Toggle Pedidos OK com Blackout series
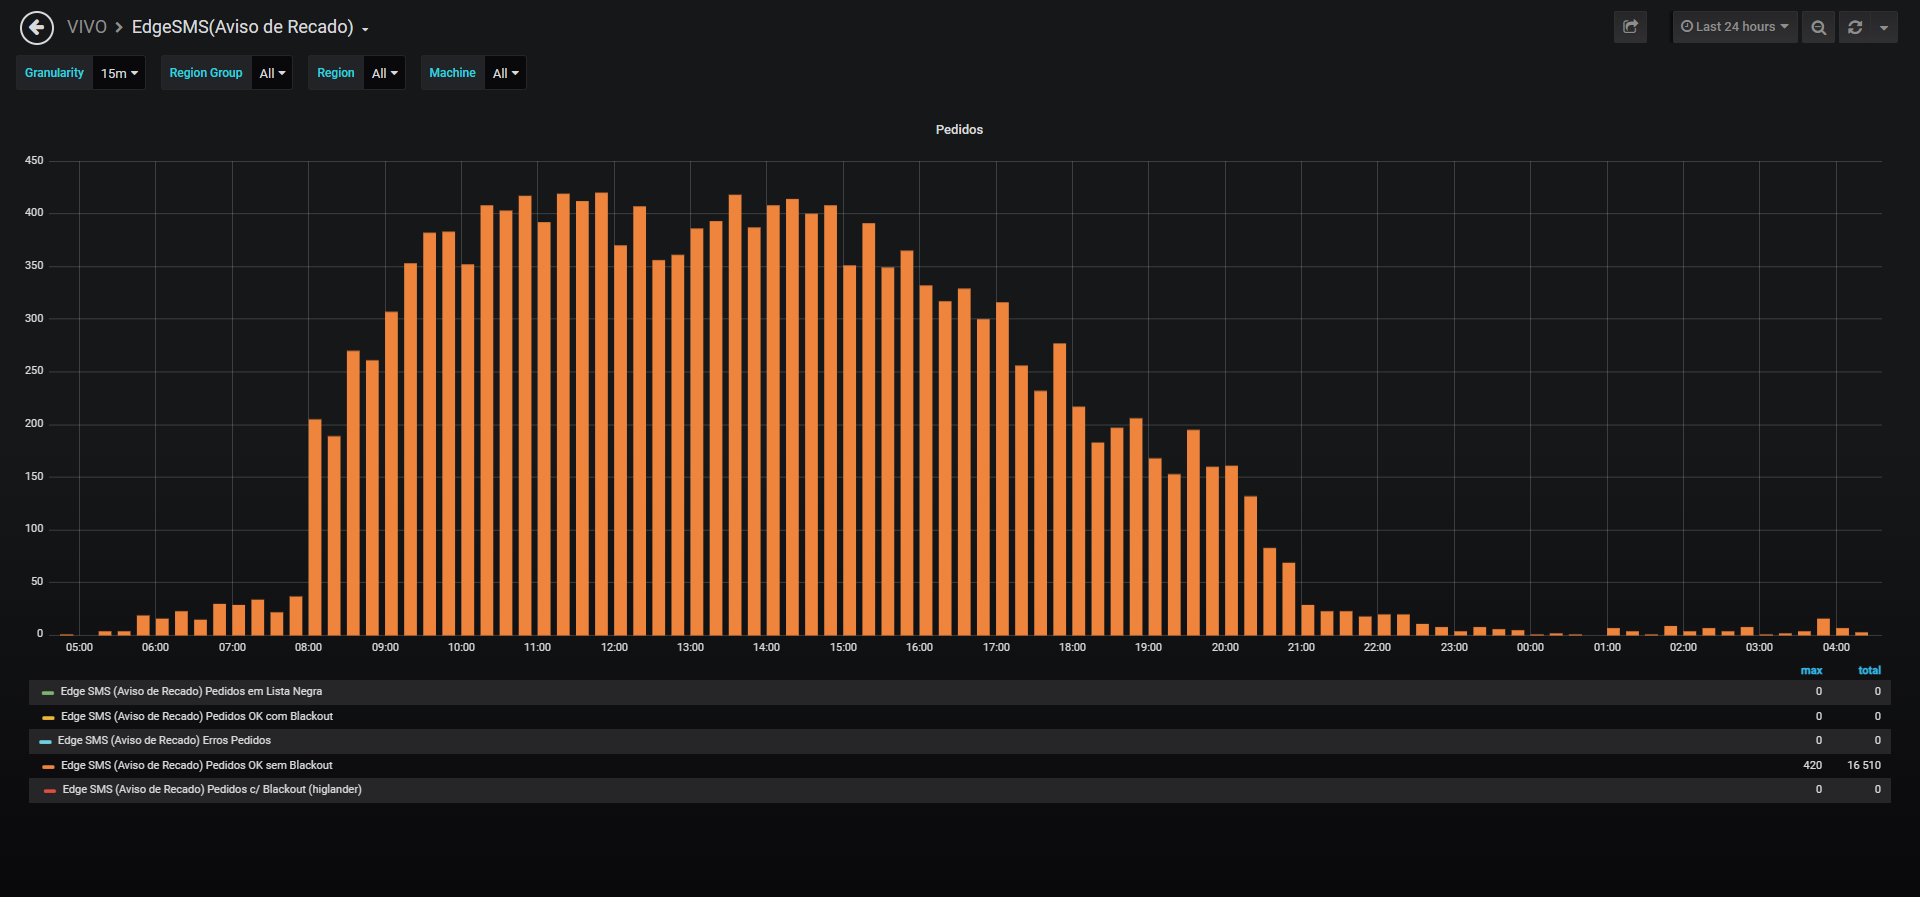This screenshot has width=1920, height=897. (x=197, y=717)
